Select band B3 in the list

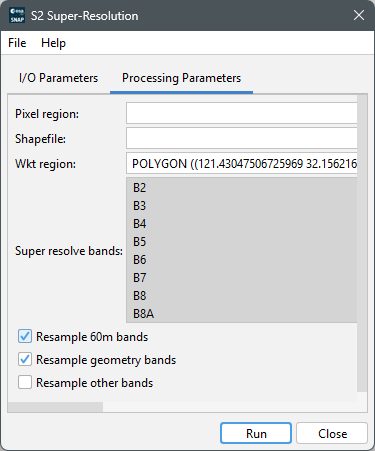point(241,206)
